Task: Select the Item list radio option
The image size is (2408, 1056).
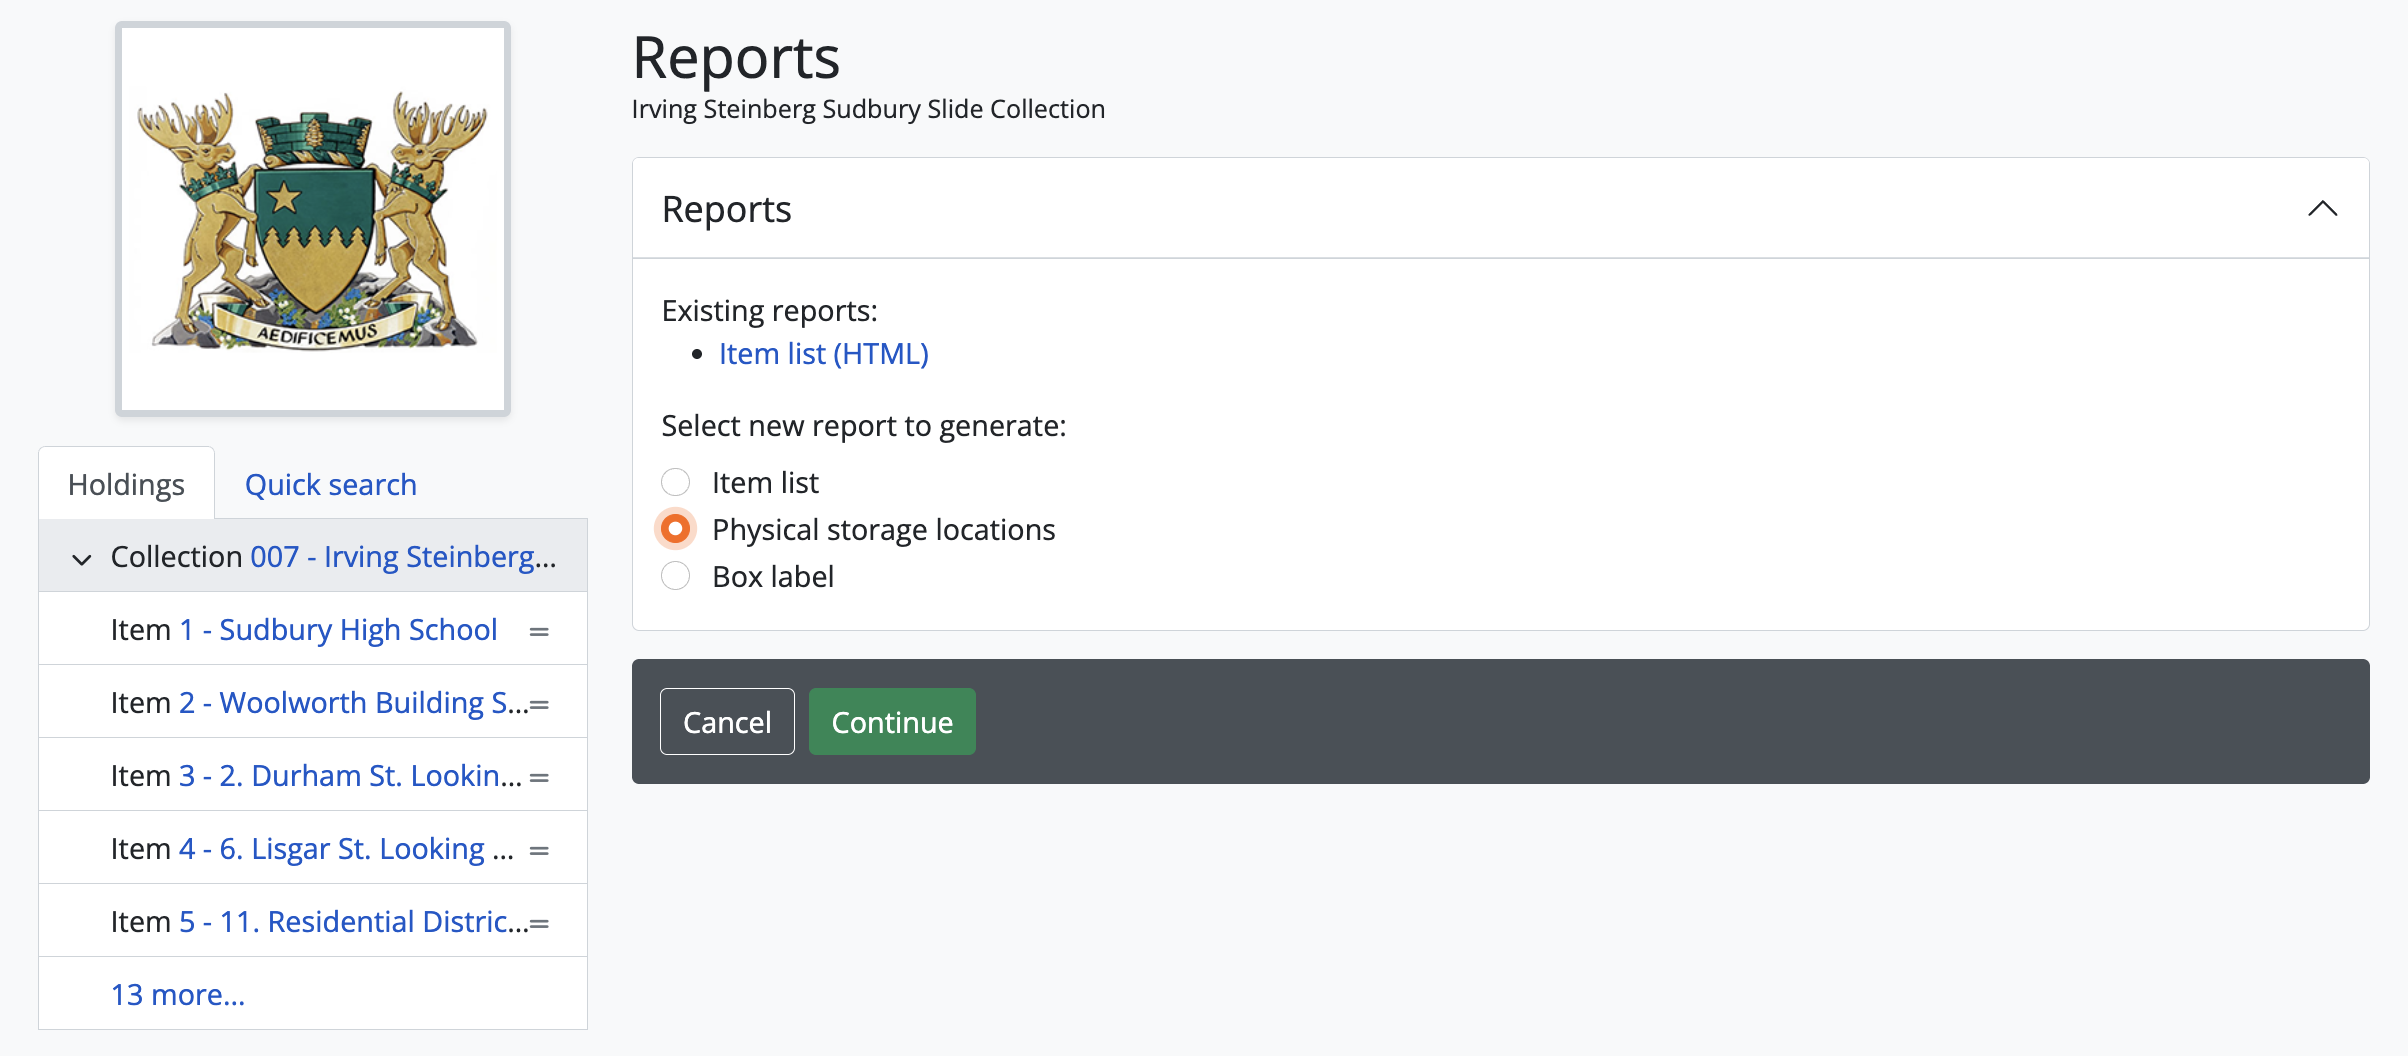Action: tap(676, 482)
